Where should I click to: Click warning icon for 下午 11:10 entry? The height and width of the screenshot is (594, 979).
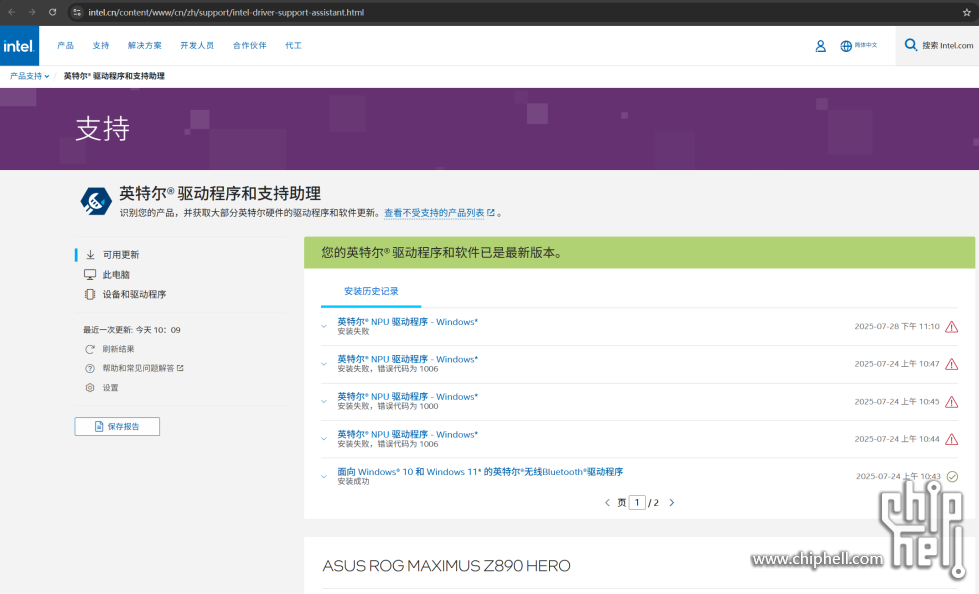tap(952, 327)
